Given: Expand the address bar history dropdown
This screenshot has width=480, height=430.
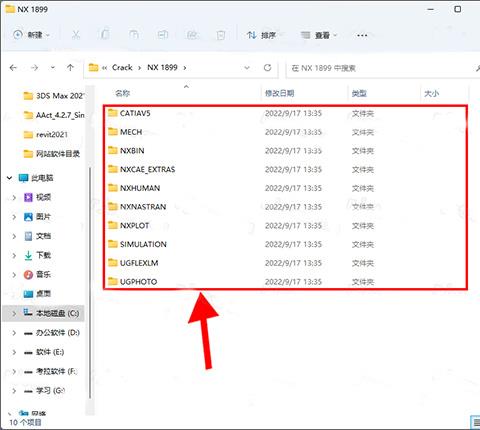Looking at the screenshot, I should [x=247, y=68].
